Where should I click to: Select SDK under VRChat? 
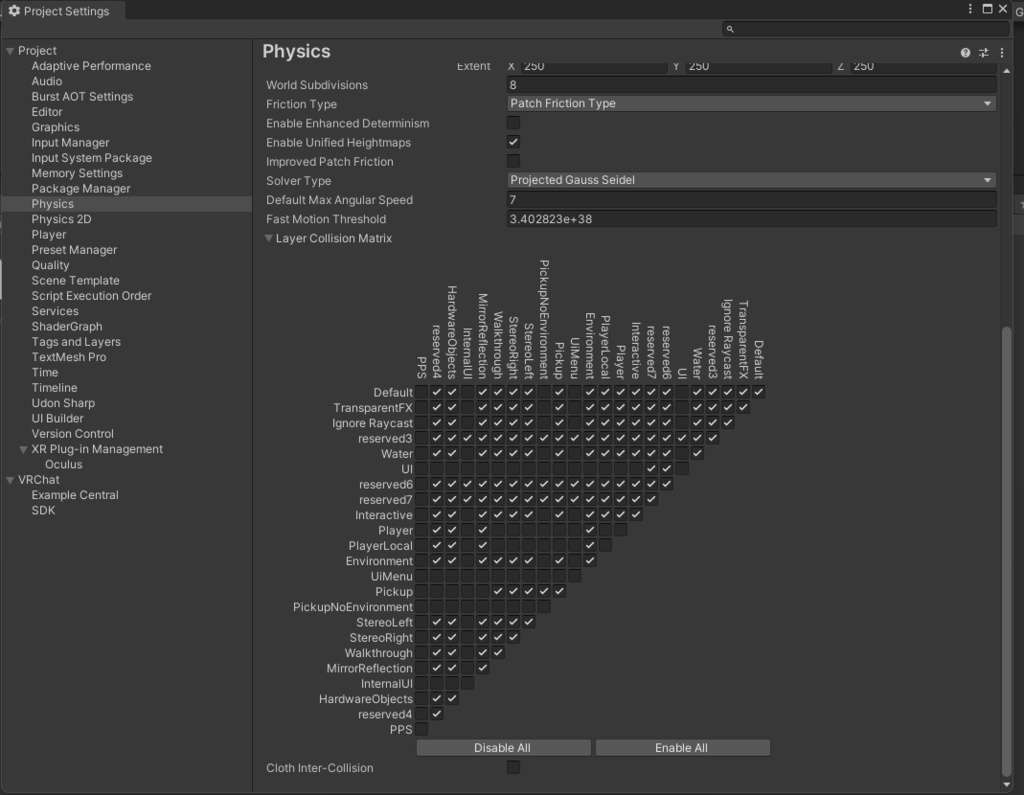point(44,511)
